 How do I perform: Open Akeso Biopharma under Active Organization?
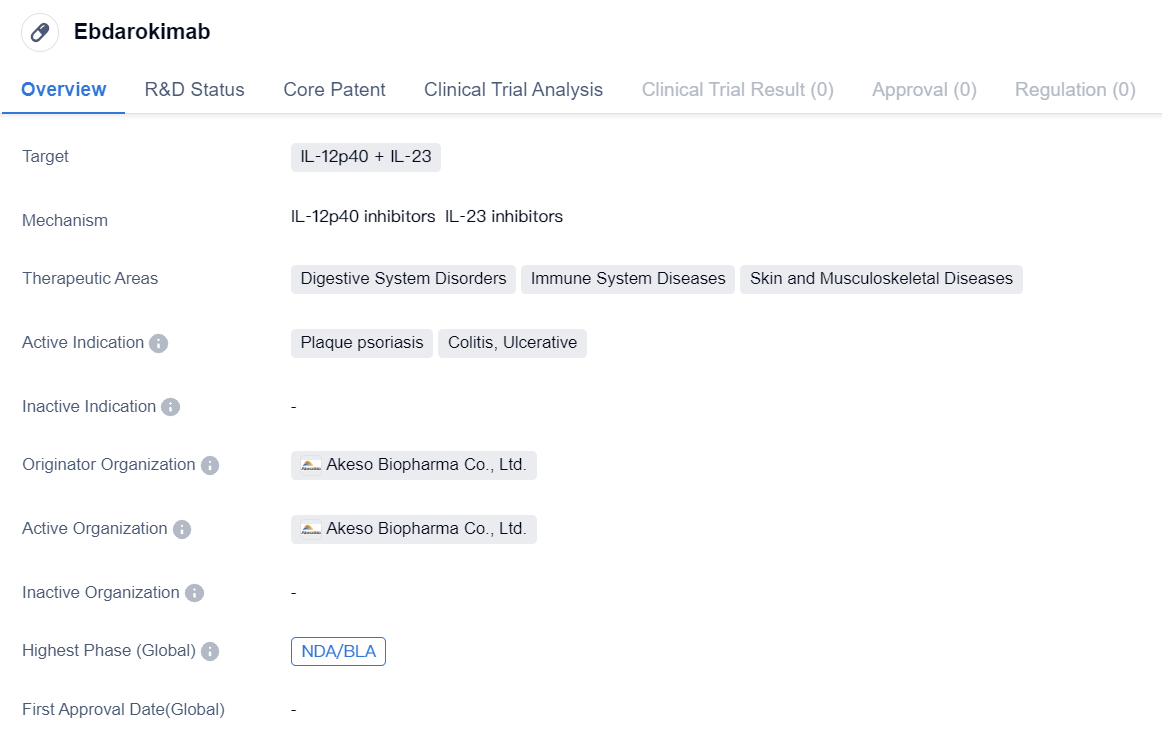(425, 529)
